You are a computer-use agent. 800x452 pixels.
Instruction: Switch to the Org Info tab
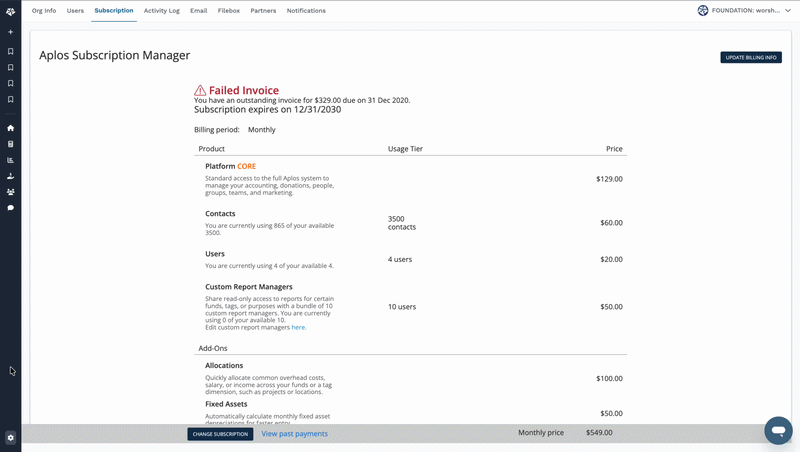click(x=44, y=11)
